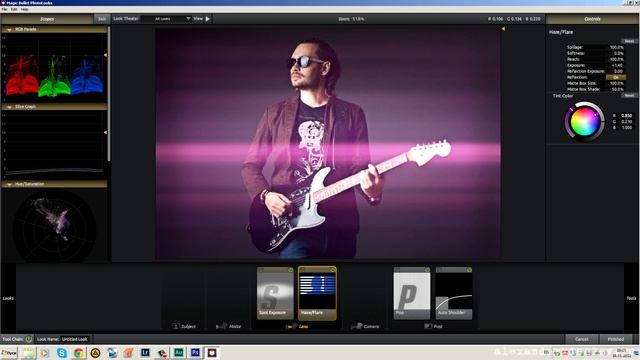Click the Exposure value +1.40
The image size is (640, 360).
pos(616,65)
